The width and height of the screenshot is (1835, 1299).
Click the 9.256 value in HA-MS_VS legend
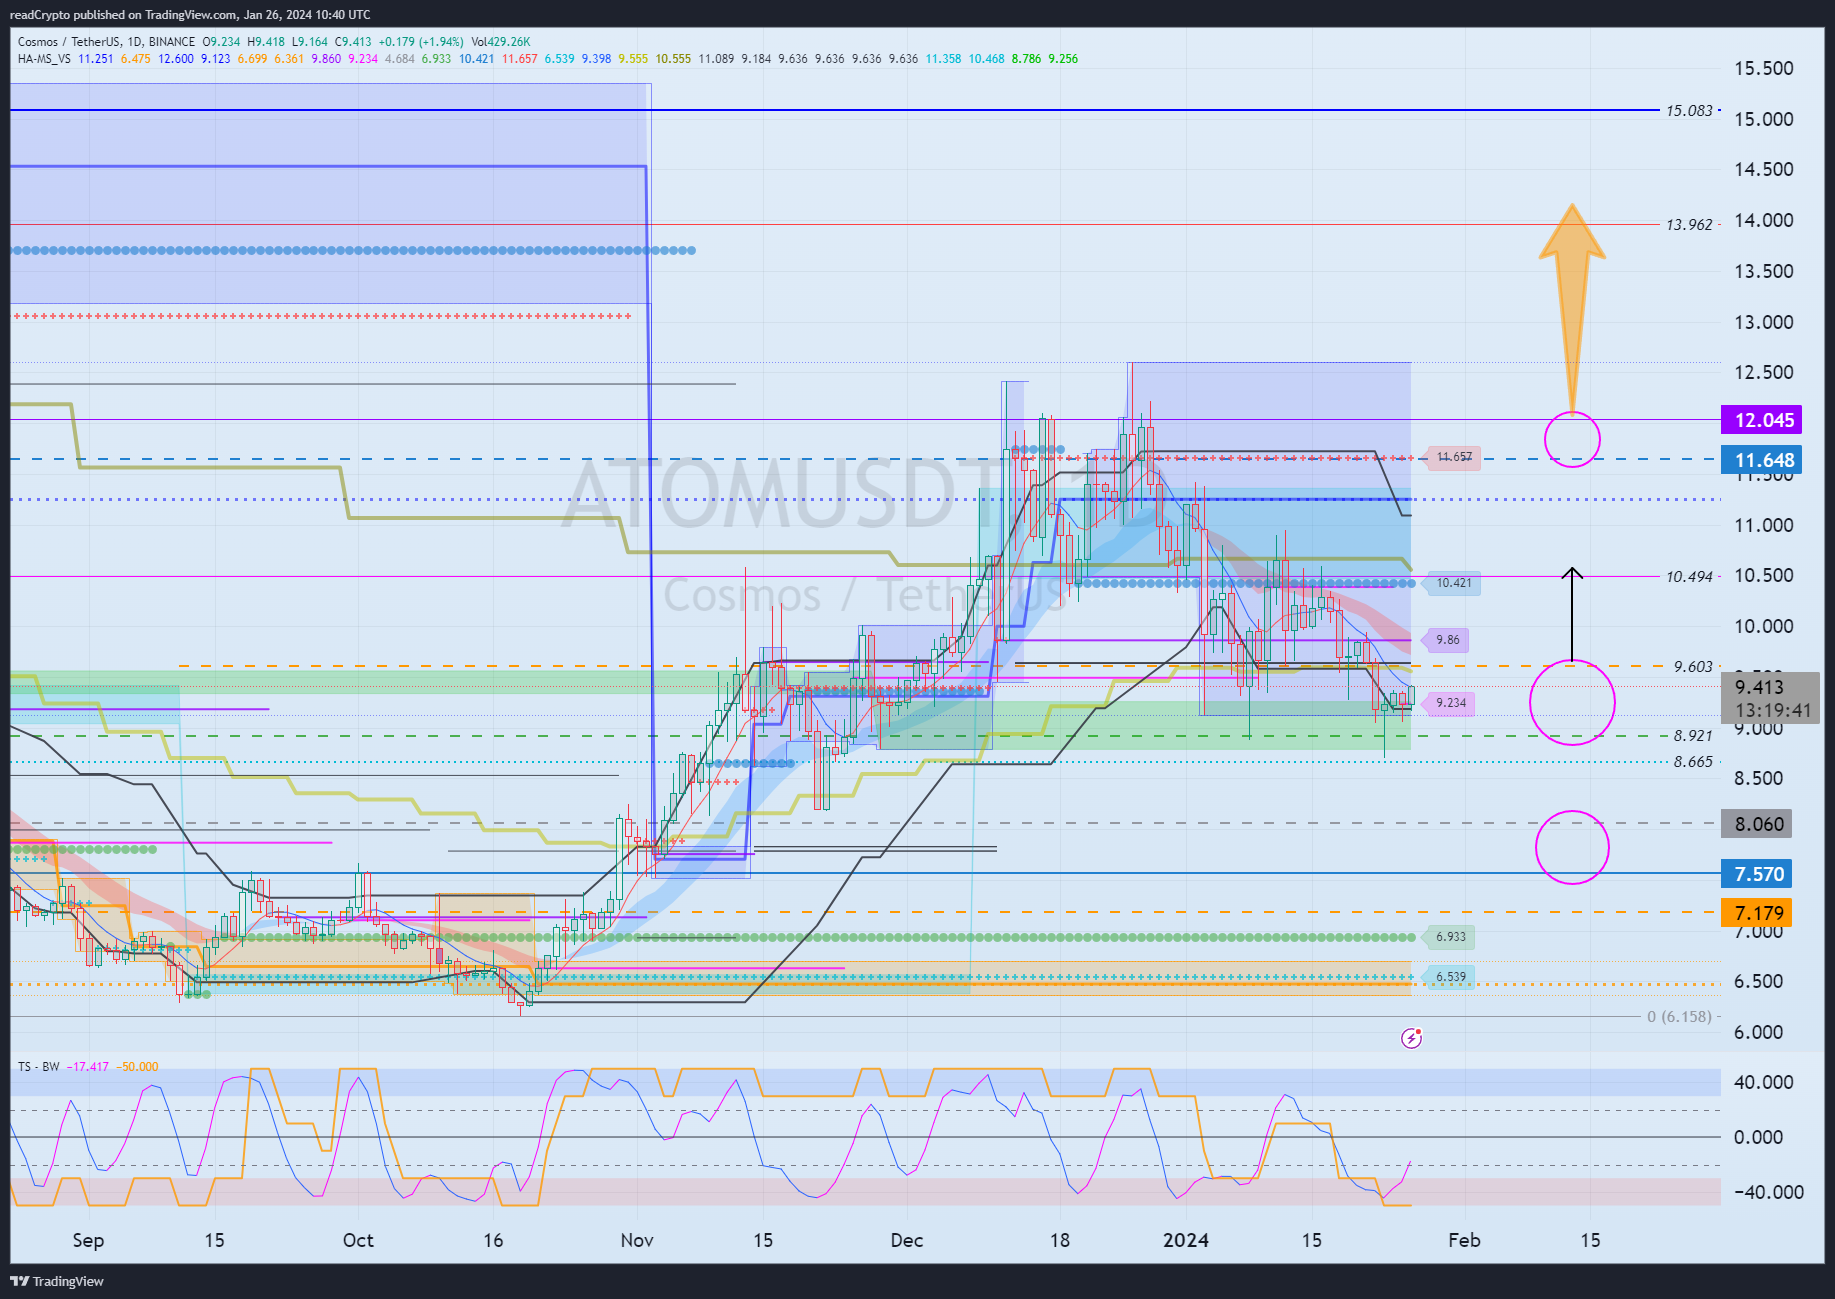coord(1063,59)
